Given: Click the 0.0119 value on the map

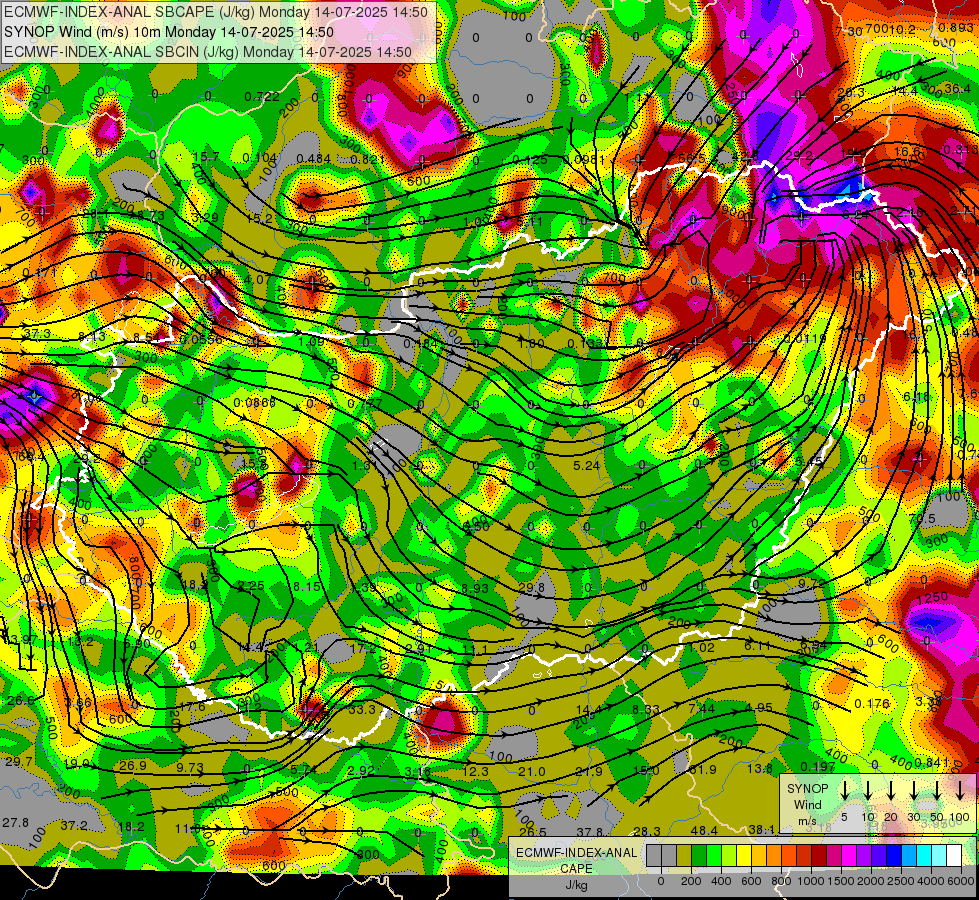Looking at the screenshot, I should [x=805, y=339].
